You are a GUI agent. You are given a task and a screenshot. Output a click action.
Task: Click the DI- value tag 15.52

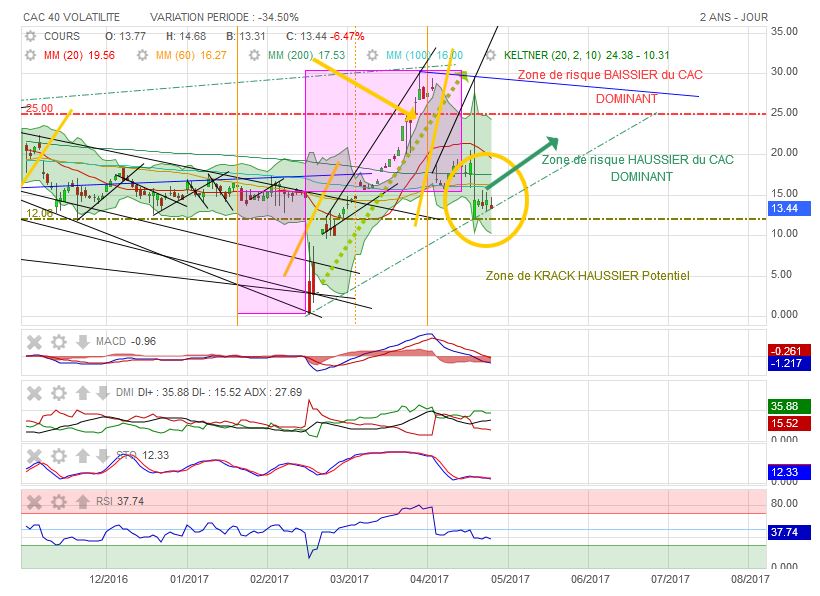click(x=789, y=423)
